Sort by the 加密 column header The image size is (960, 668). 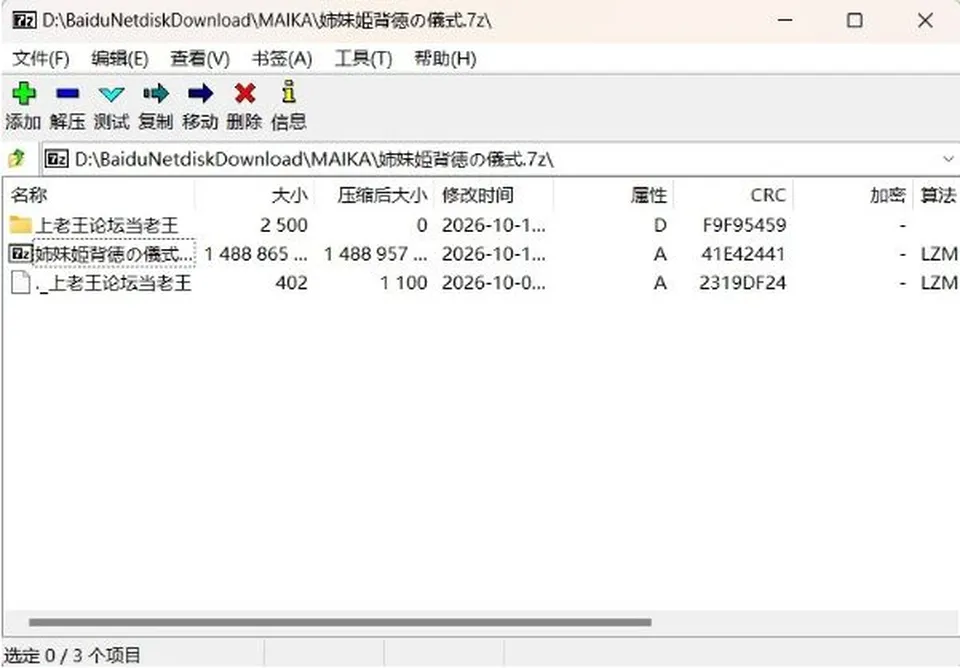click(853, 195)
